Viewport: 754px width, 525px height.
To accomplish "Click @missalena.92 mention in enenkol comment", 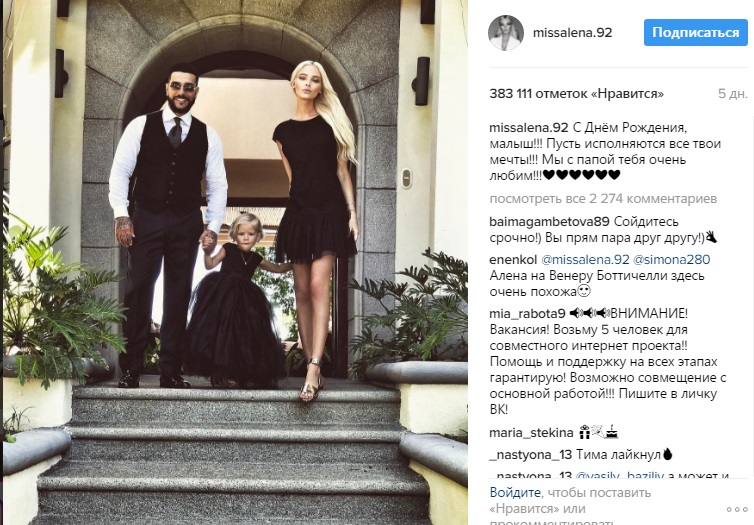I will (x=585, y=260).
